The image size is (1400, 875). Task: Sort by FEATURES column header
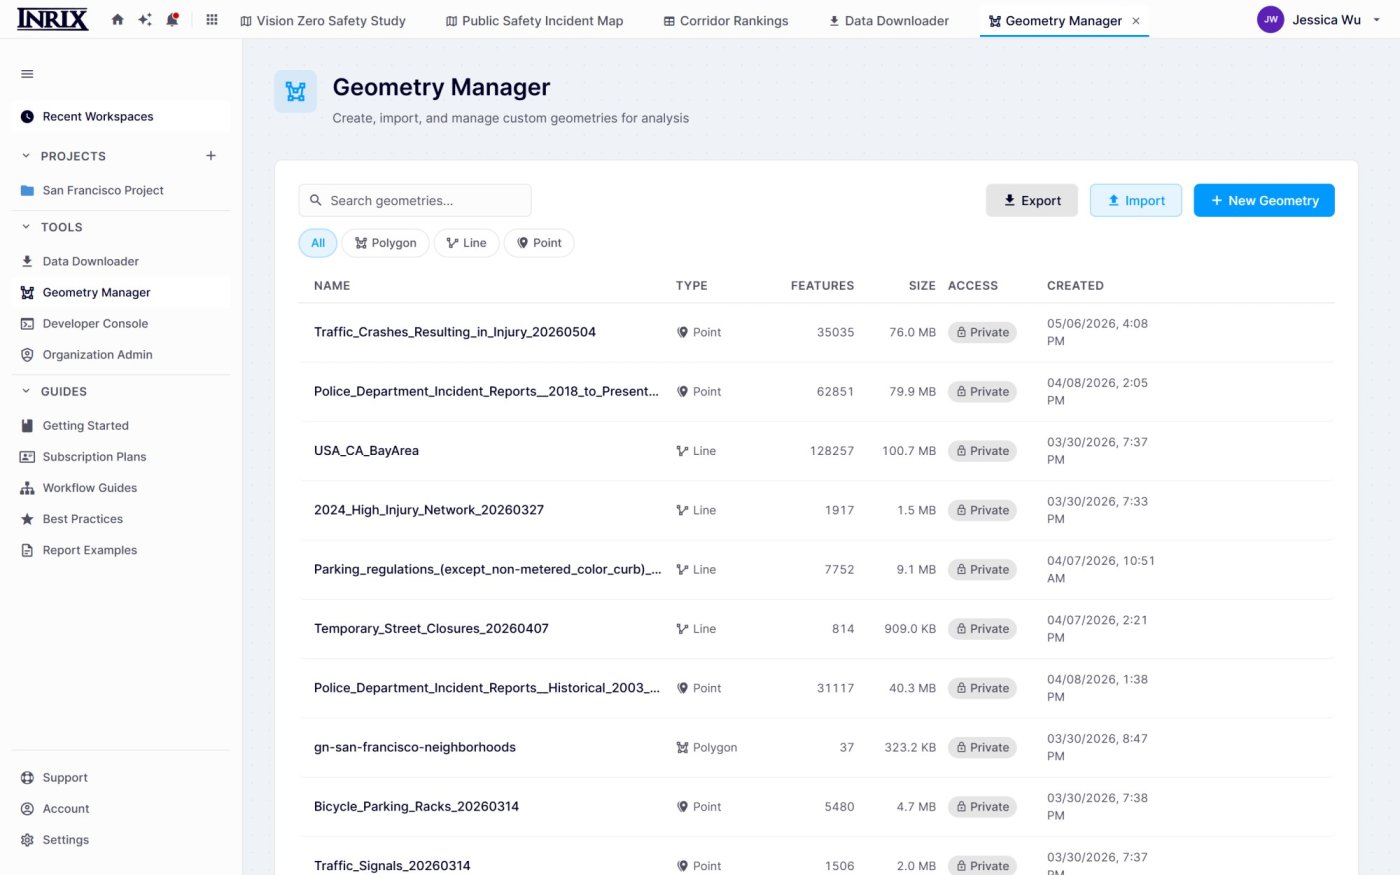point(822,286)
